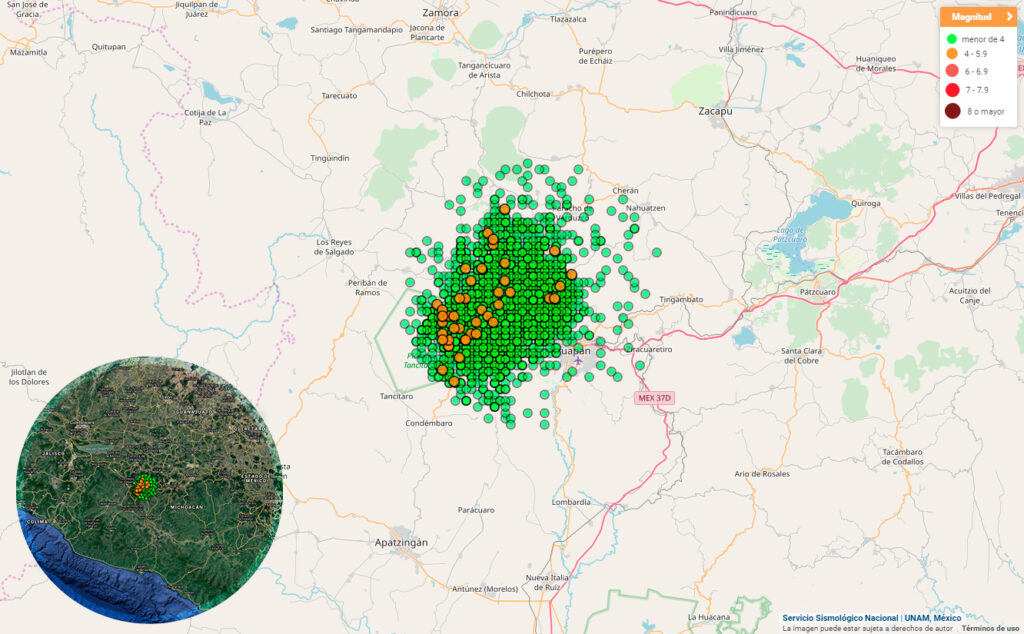The height and width of the screenshot is (634, 1024).
Task: Click the airport icon near Uruapan
Action: [579, 362]
